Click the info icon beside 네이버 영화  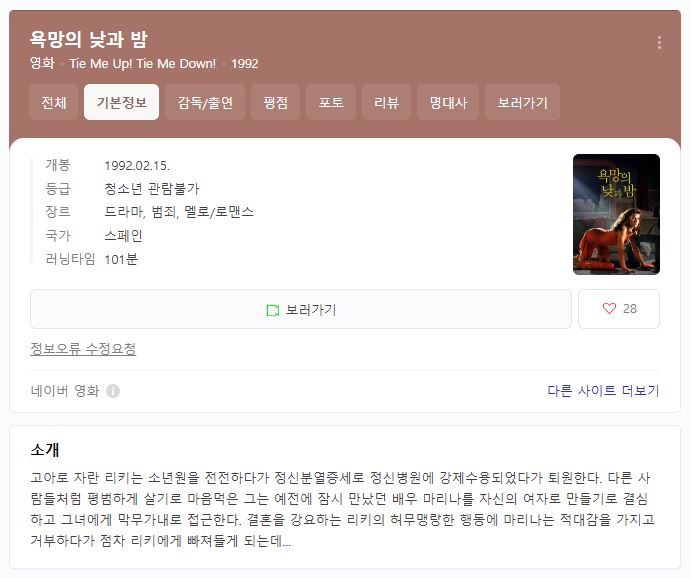pos(113,391)
